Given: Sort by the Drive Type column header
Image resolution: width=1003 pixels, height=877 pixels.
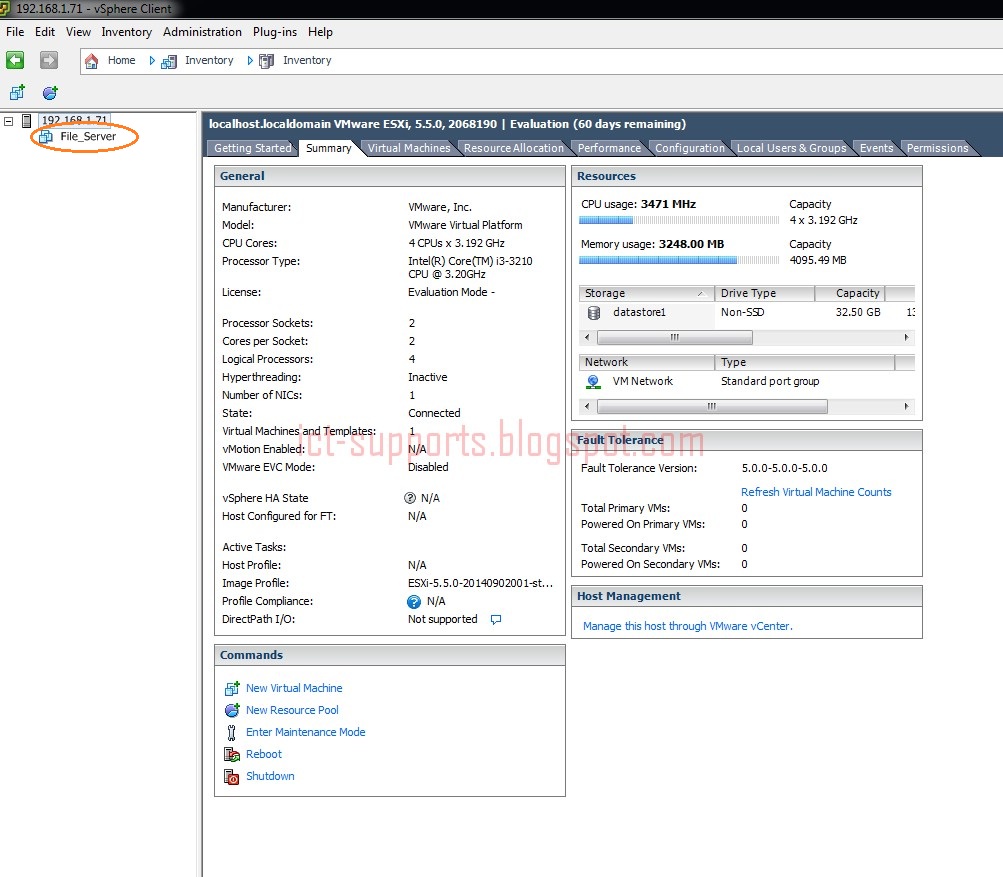Looking at the screenshot, I should click(764, 293).
